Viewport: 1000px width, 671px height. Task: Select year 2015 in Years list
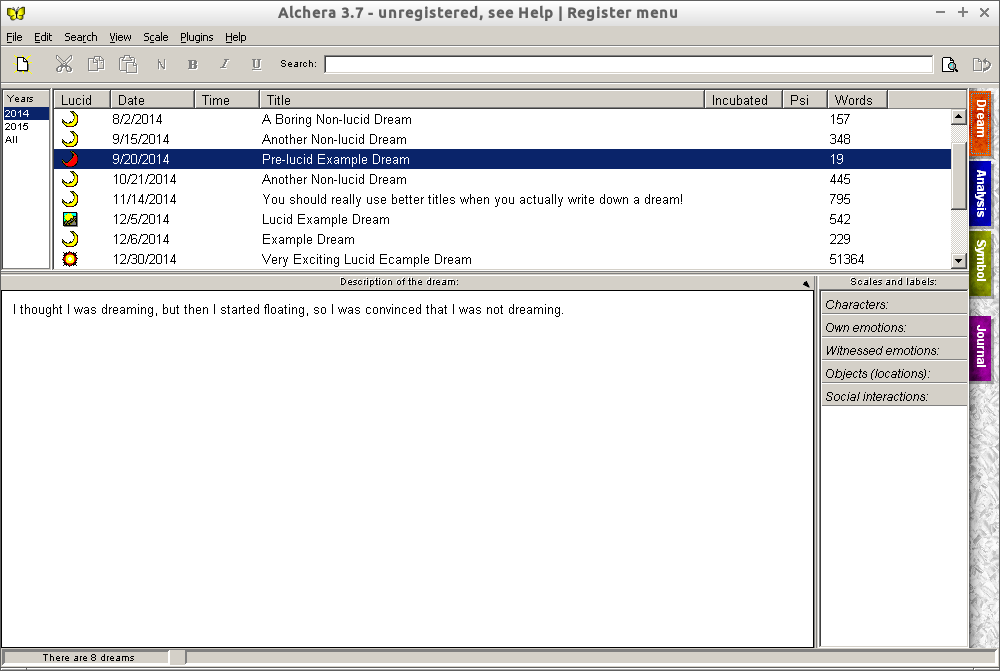pyautogui.click(x=26, y=126)
